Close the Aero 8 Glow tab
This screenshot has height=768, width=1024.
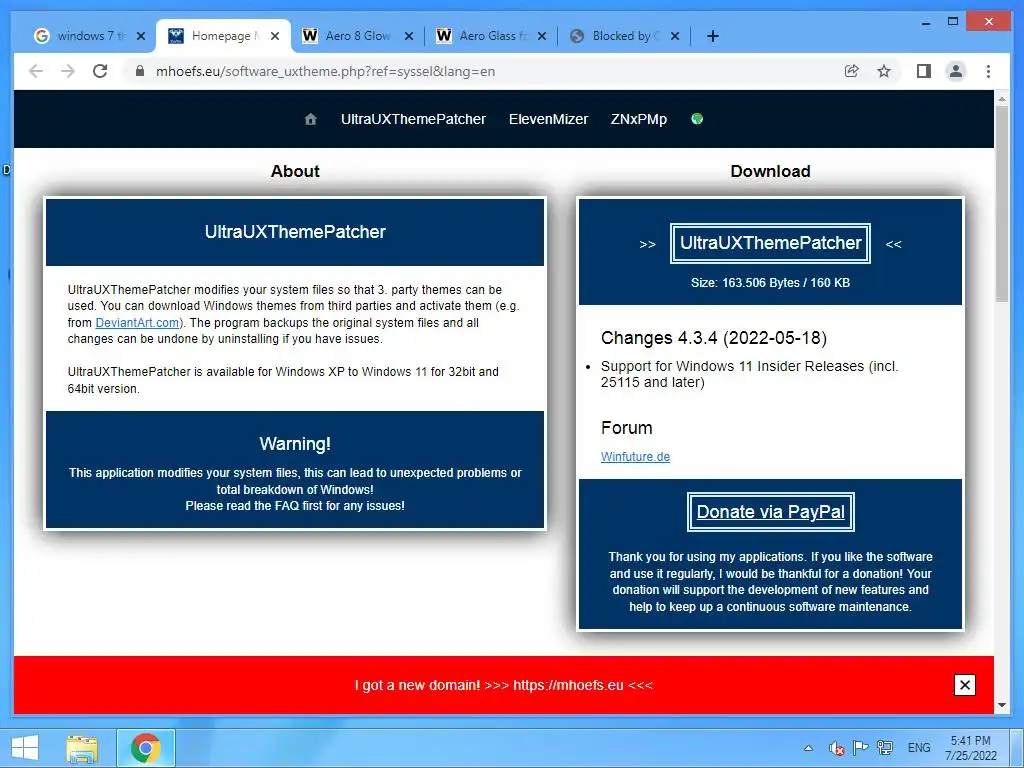(x=409, y=36)
